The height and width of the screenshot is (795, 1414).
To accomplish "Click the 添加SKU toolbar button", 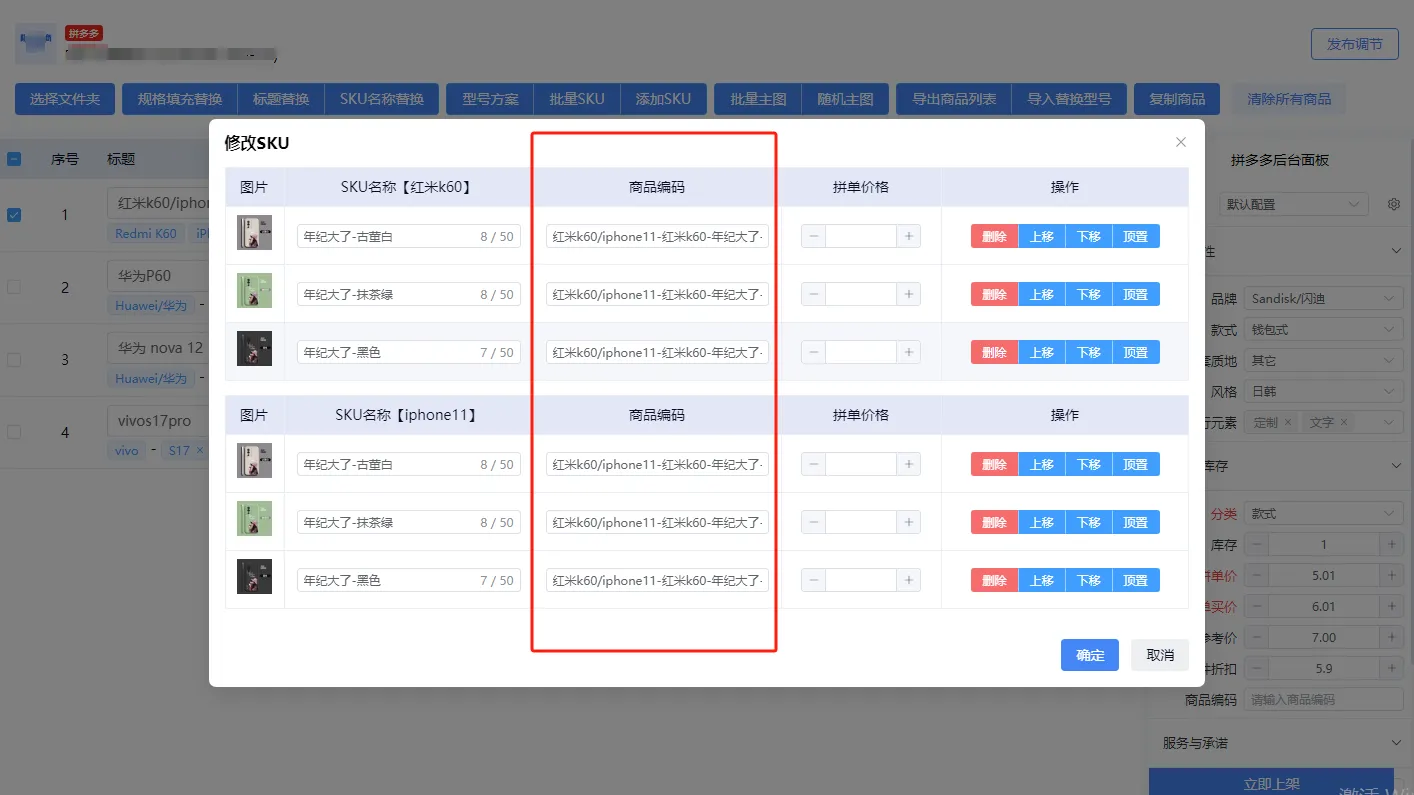I will coord(664,99).
